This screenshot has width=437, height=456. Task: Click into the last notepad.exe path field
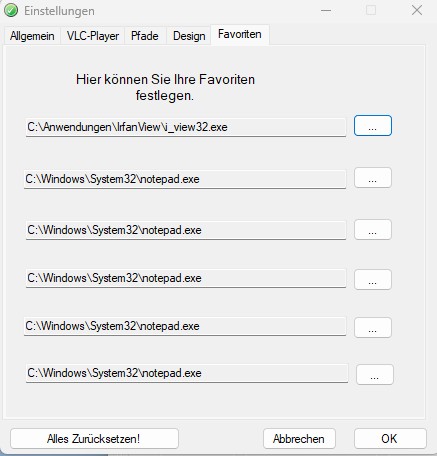[x=187, y=373]
